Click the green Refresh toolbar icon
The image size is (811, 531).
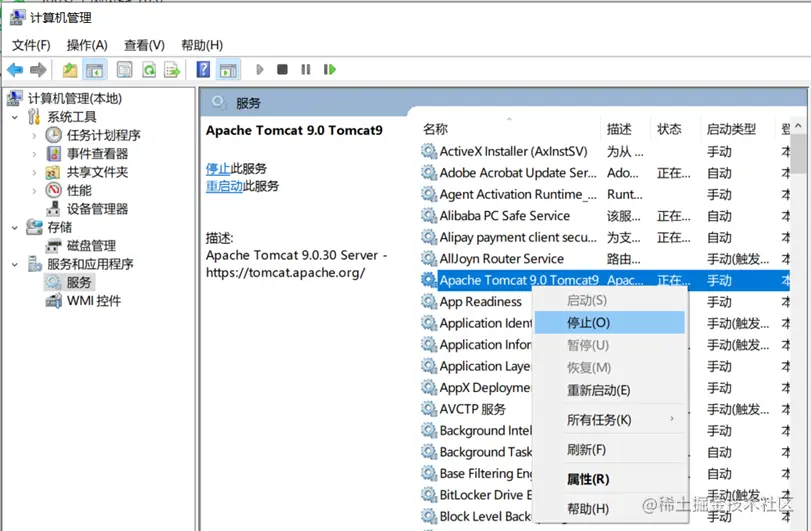pos(149,69)
